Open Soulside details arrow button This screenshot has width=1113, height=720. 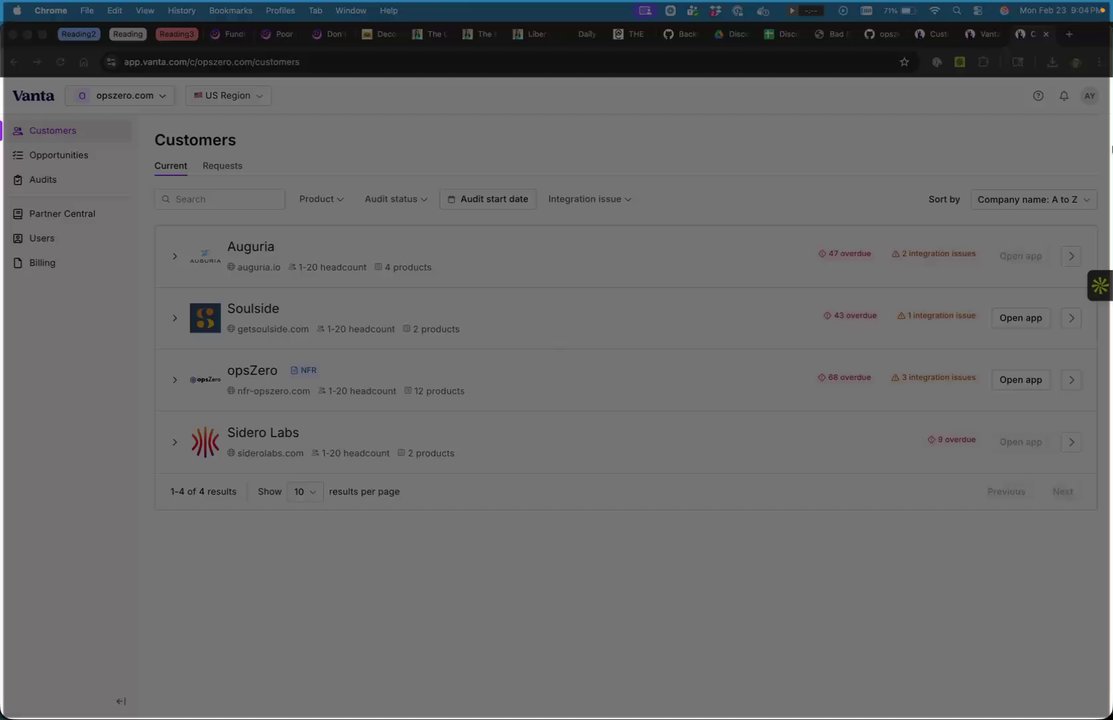tap(1071, 318)
